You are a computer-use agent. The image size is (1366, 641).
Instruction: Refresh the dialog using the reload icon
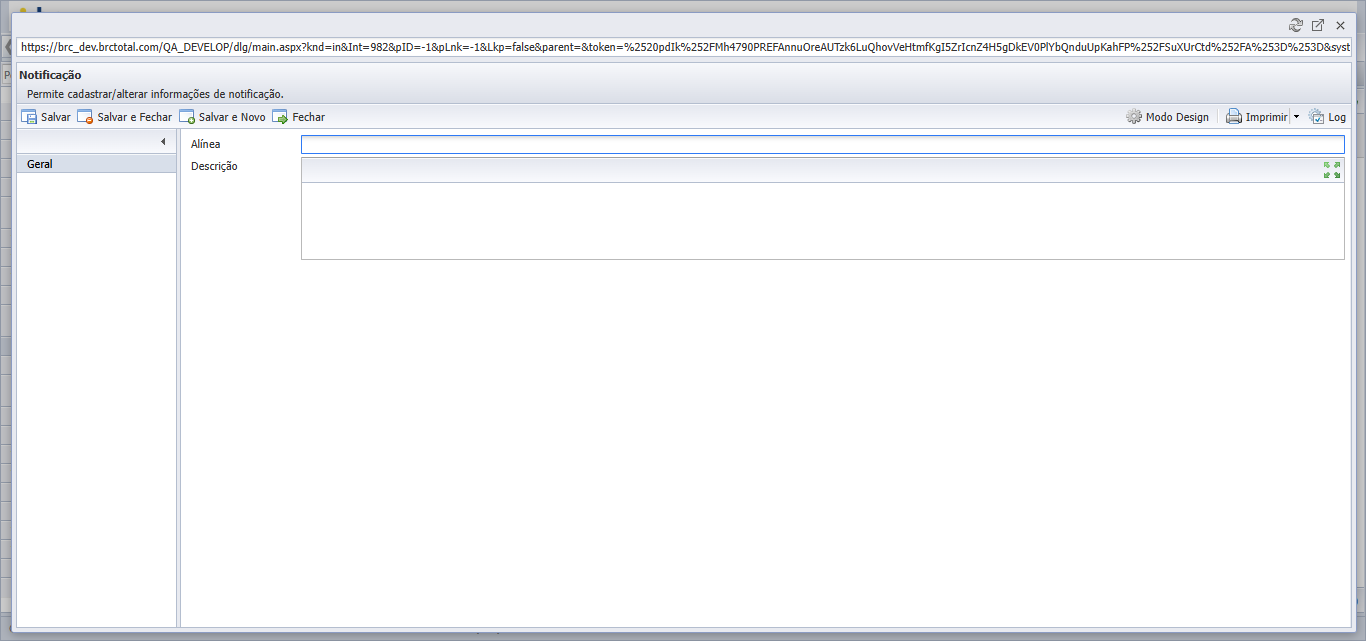pyautogui.click(x=1296, y=25)
